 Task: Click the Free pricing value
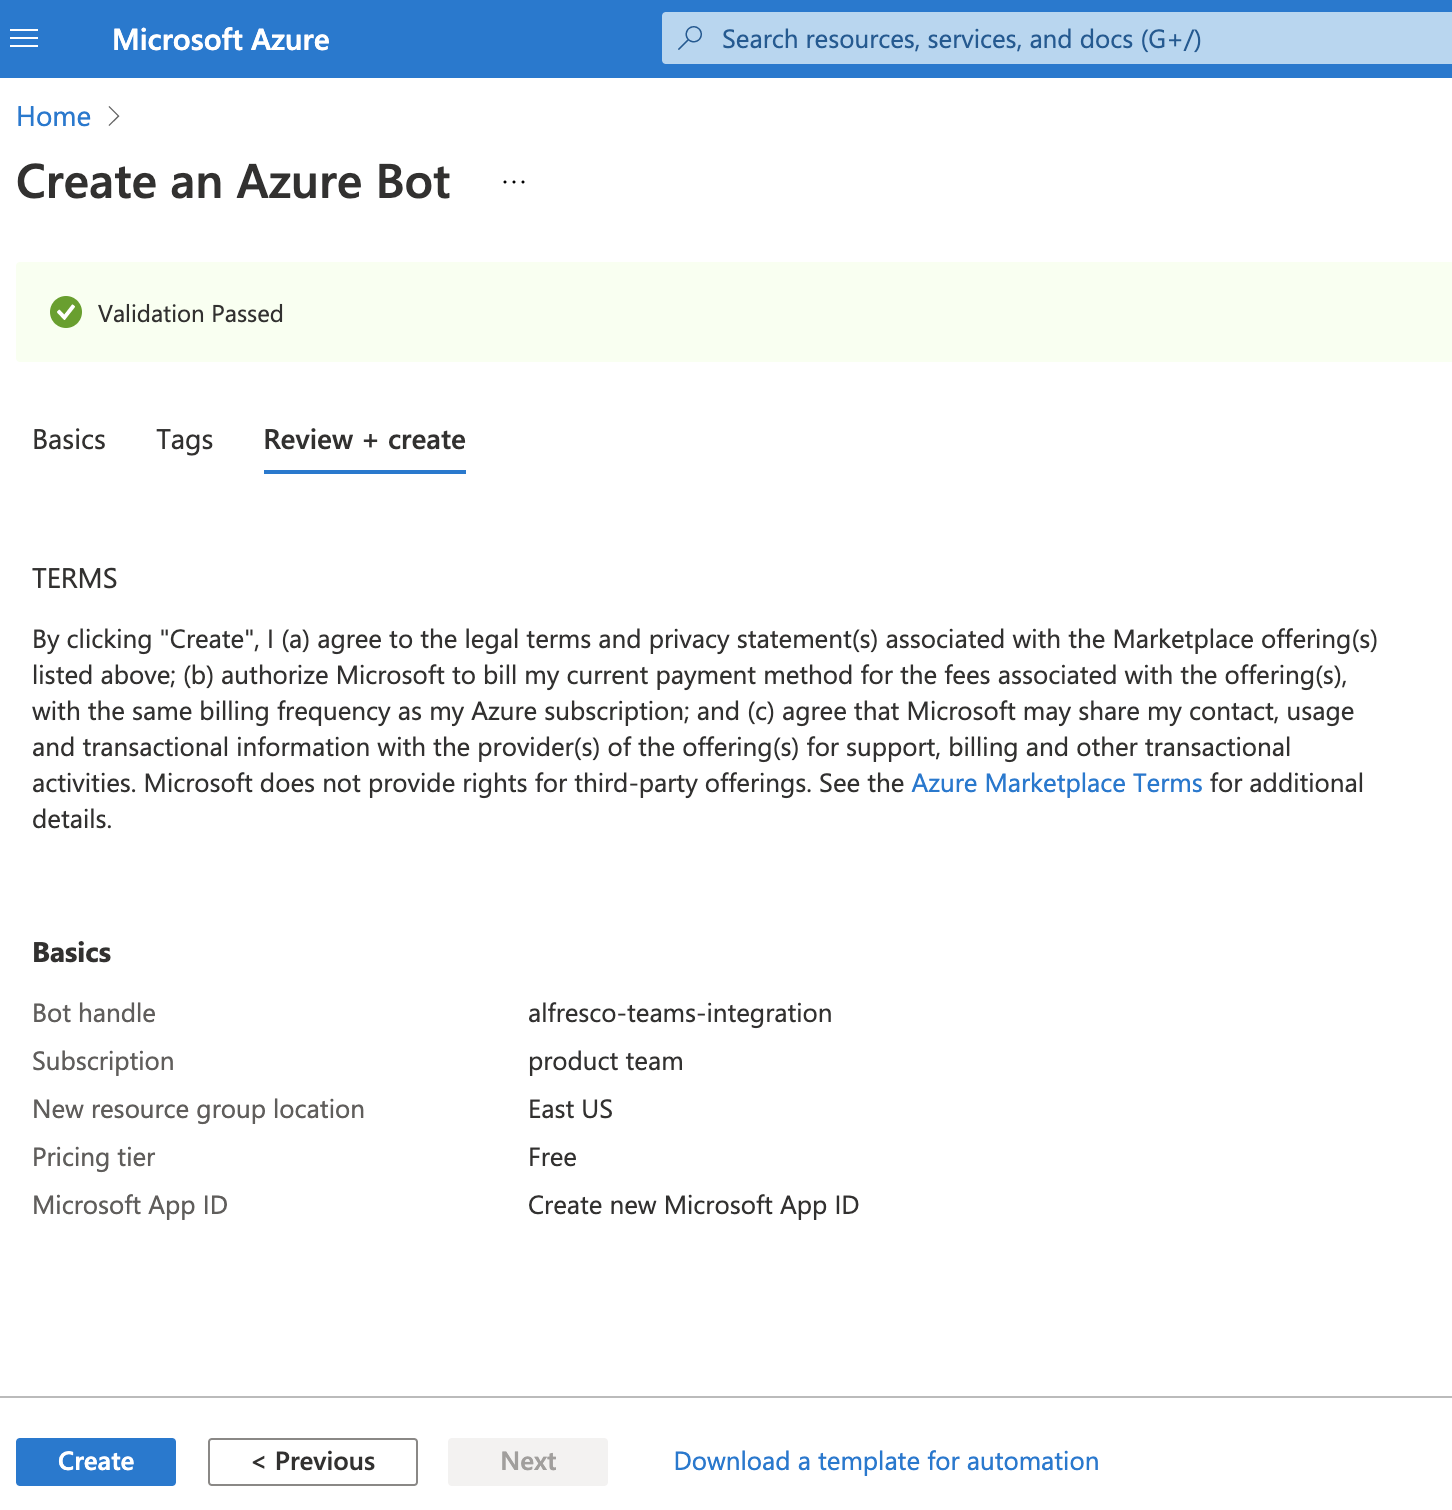coord(552,1158)
